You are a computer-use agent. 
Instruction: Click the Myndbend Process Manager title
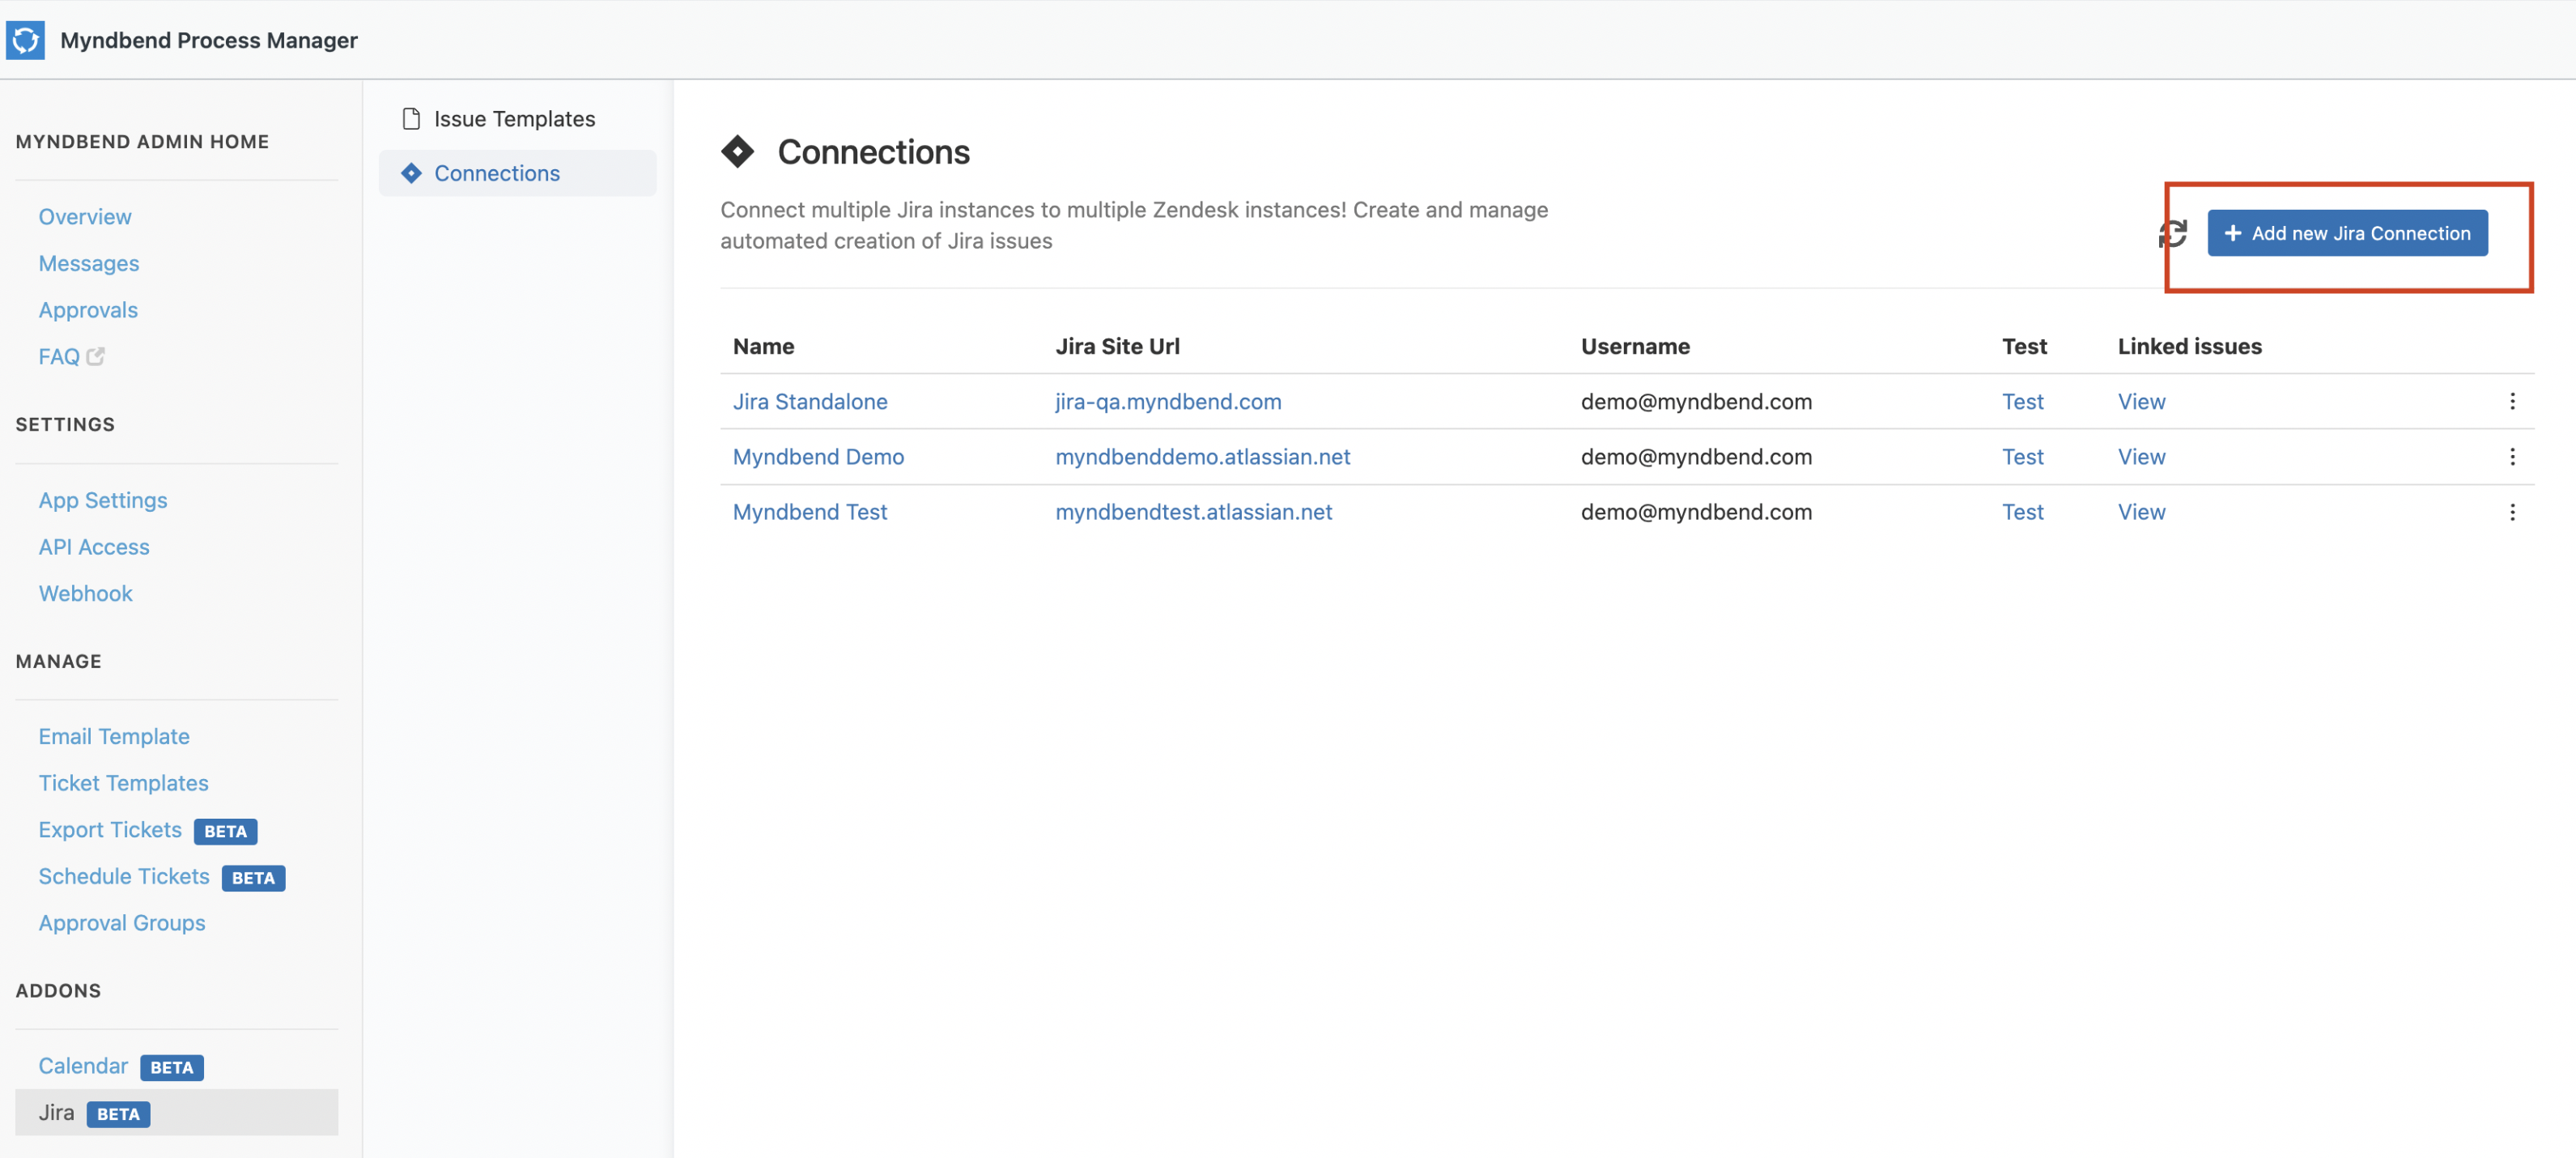pyautogui.click(x=209, y=40)
